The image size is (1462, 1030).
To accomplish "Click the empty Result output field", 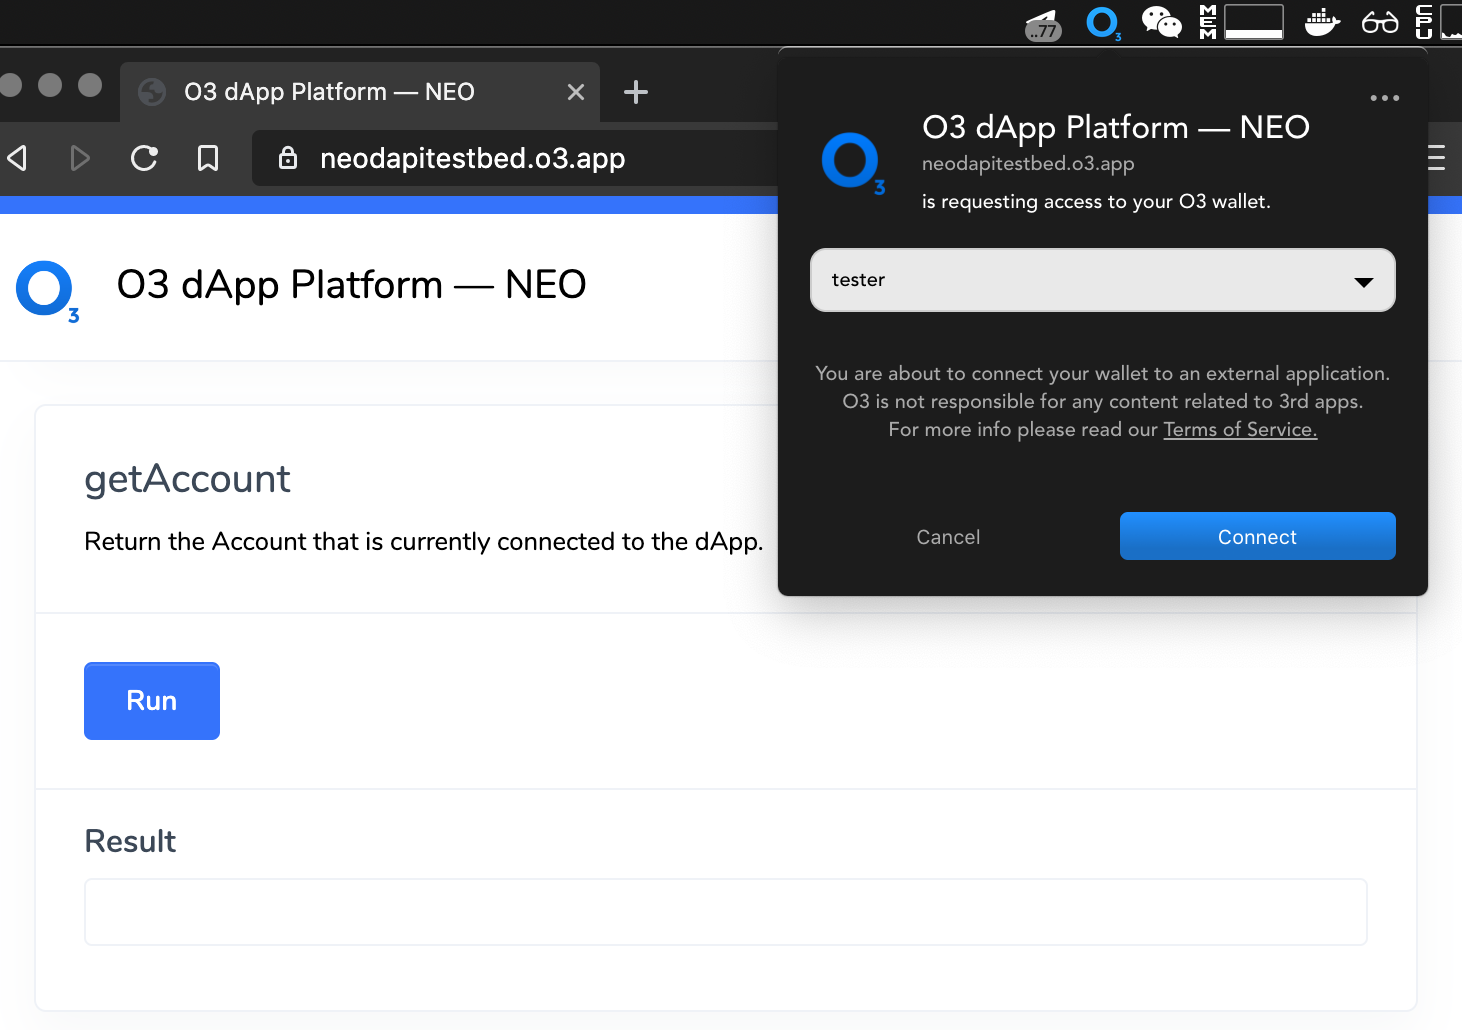I will (x=726, y=912).
